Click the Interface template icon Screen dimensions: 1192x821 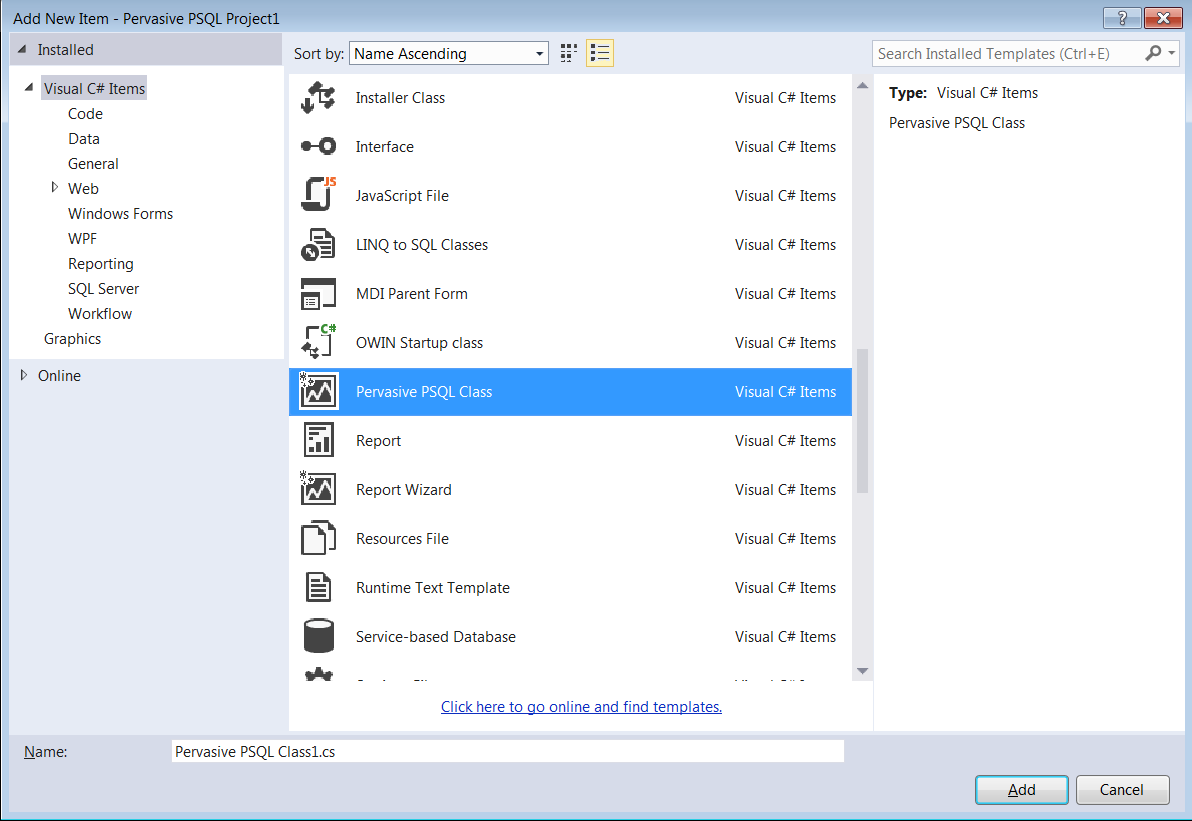click(318, 147)
